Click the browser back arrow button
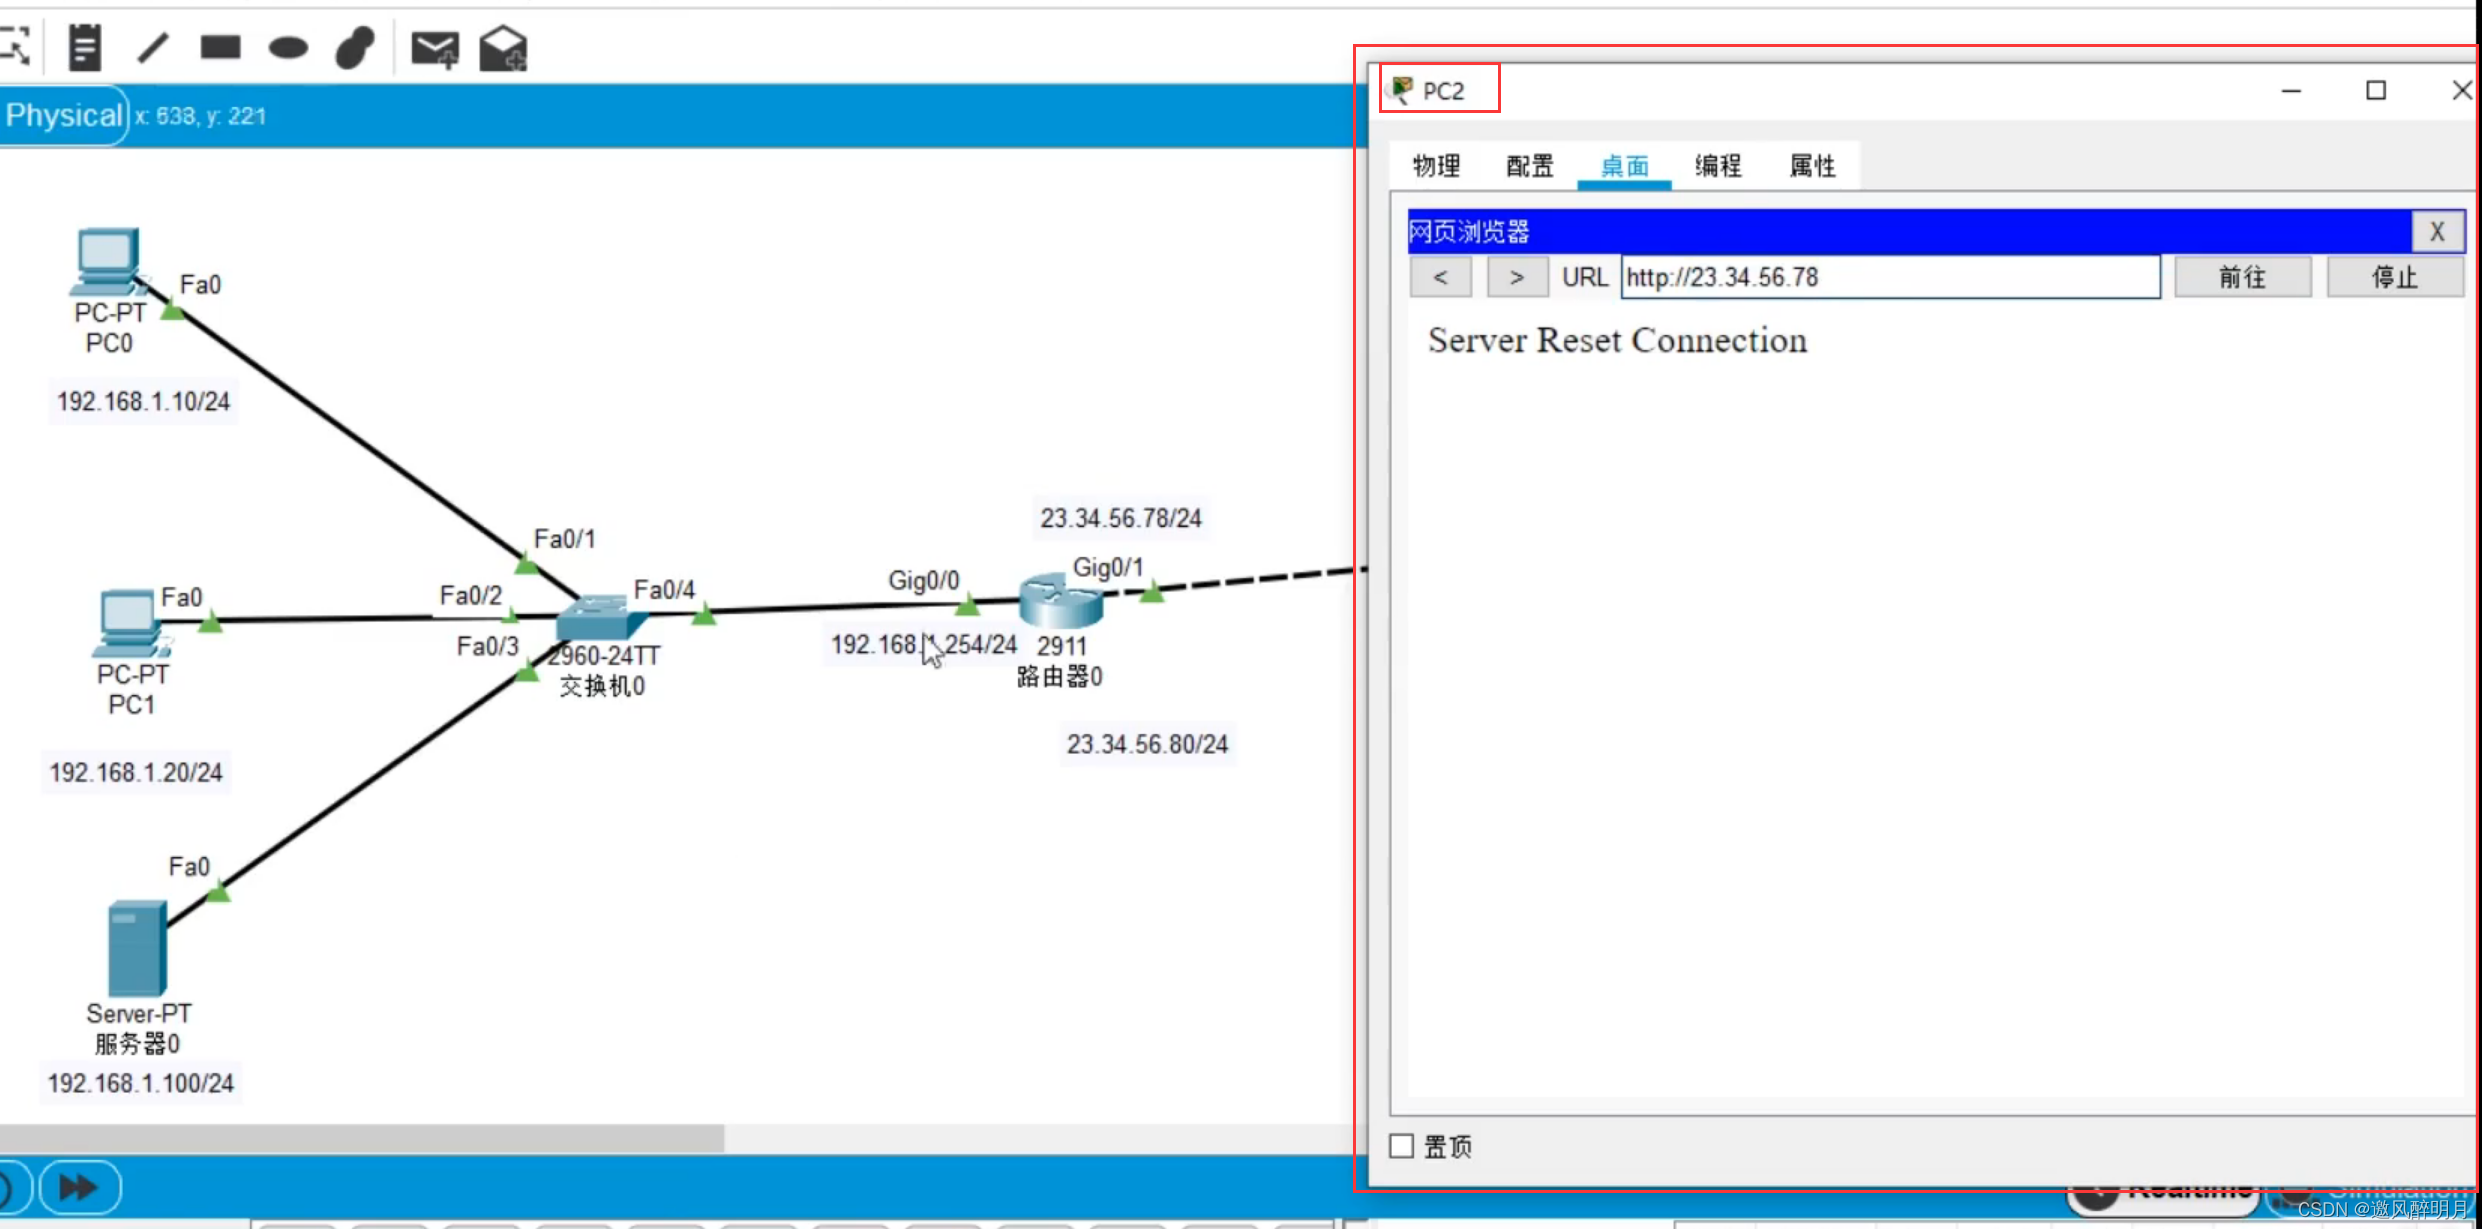This screenshot has height=1229, width=2482. (1440, 277)
